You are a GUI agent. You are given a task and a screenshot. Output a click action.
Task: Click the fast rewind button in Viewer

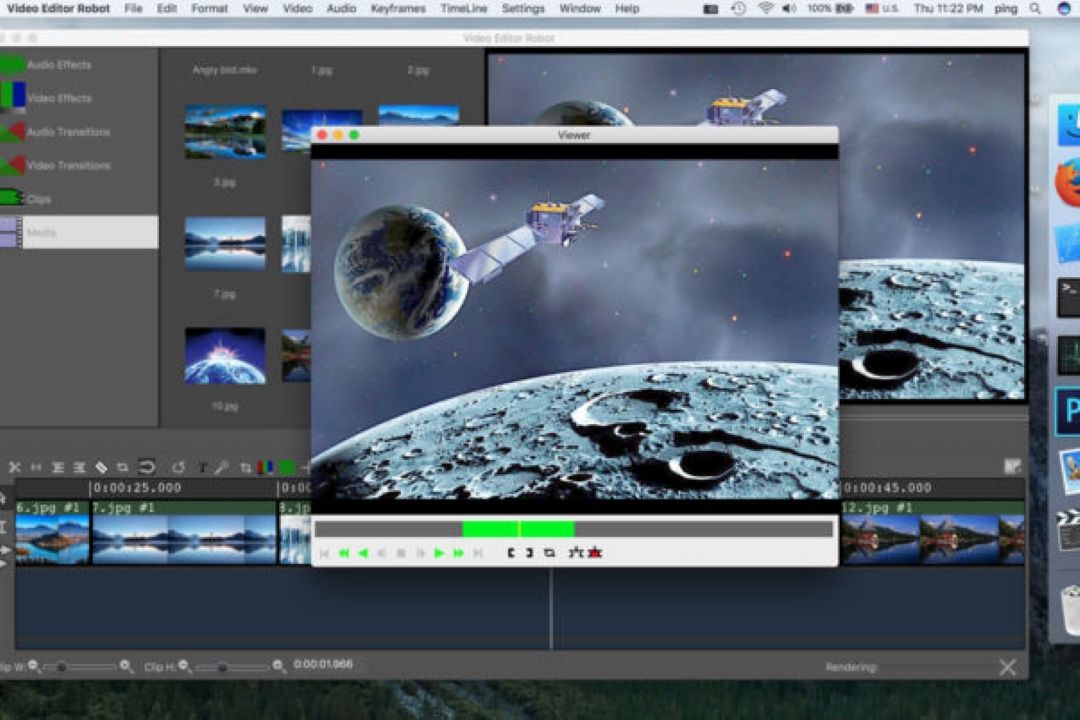point(343,553)
